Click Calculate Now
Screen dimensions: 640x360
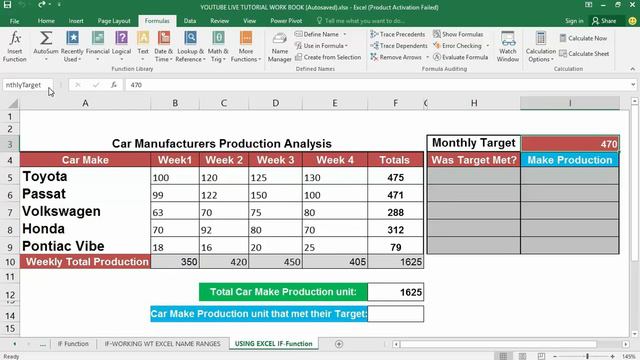coord(583,38)
